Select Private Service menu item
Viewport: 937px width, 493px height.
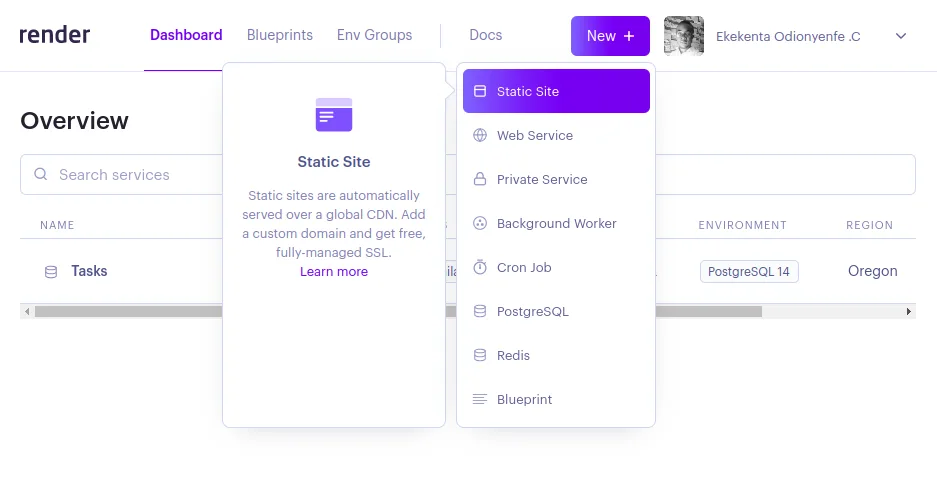click(556, 179)
